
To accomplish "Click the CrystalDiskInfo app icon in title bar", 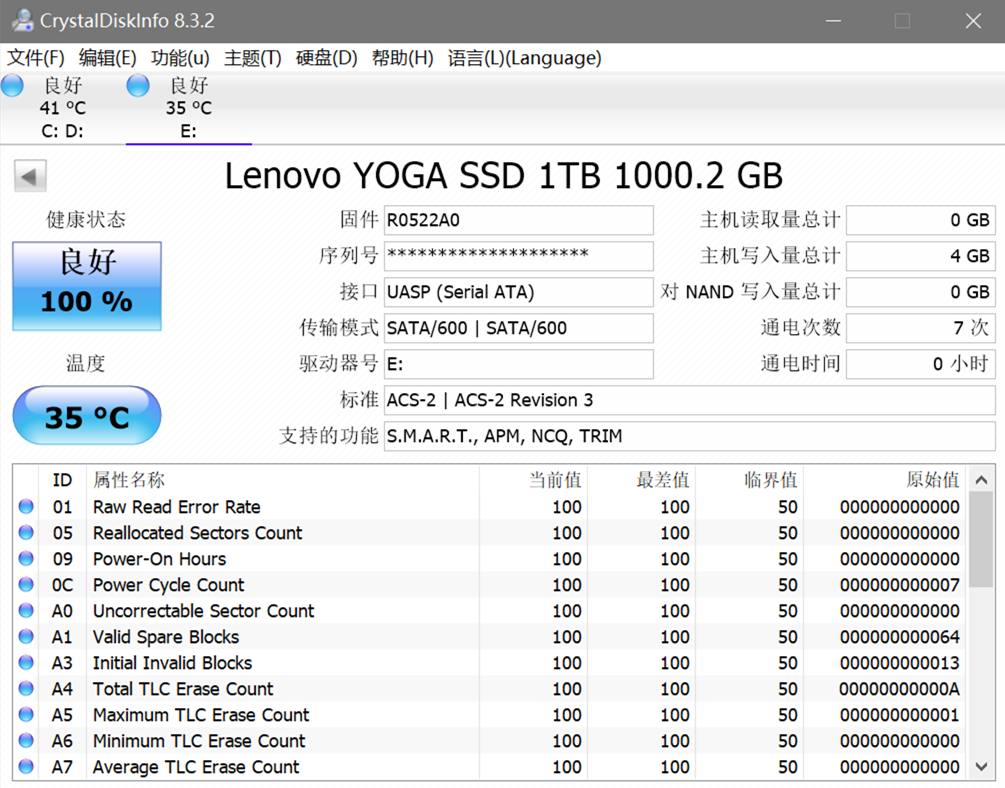I will (22, 20).
